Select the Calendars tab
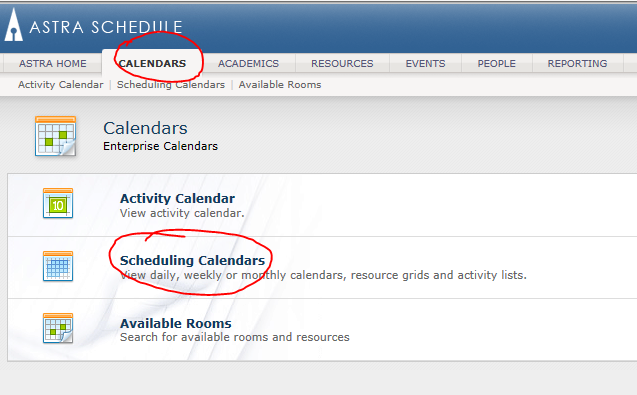Screen dimensions: 637x395 [x=152, y=64]
